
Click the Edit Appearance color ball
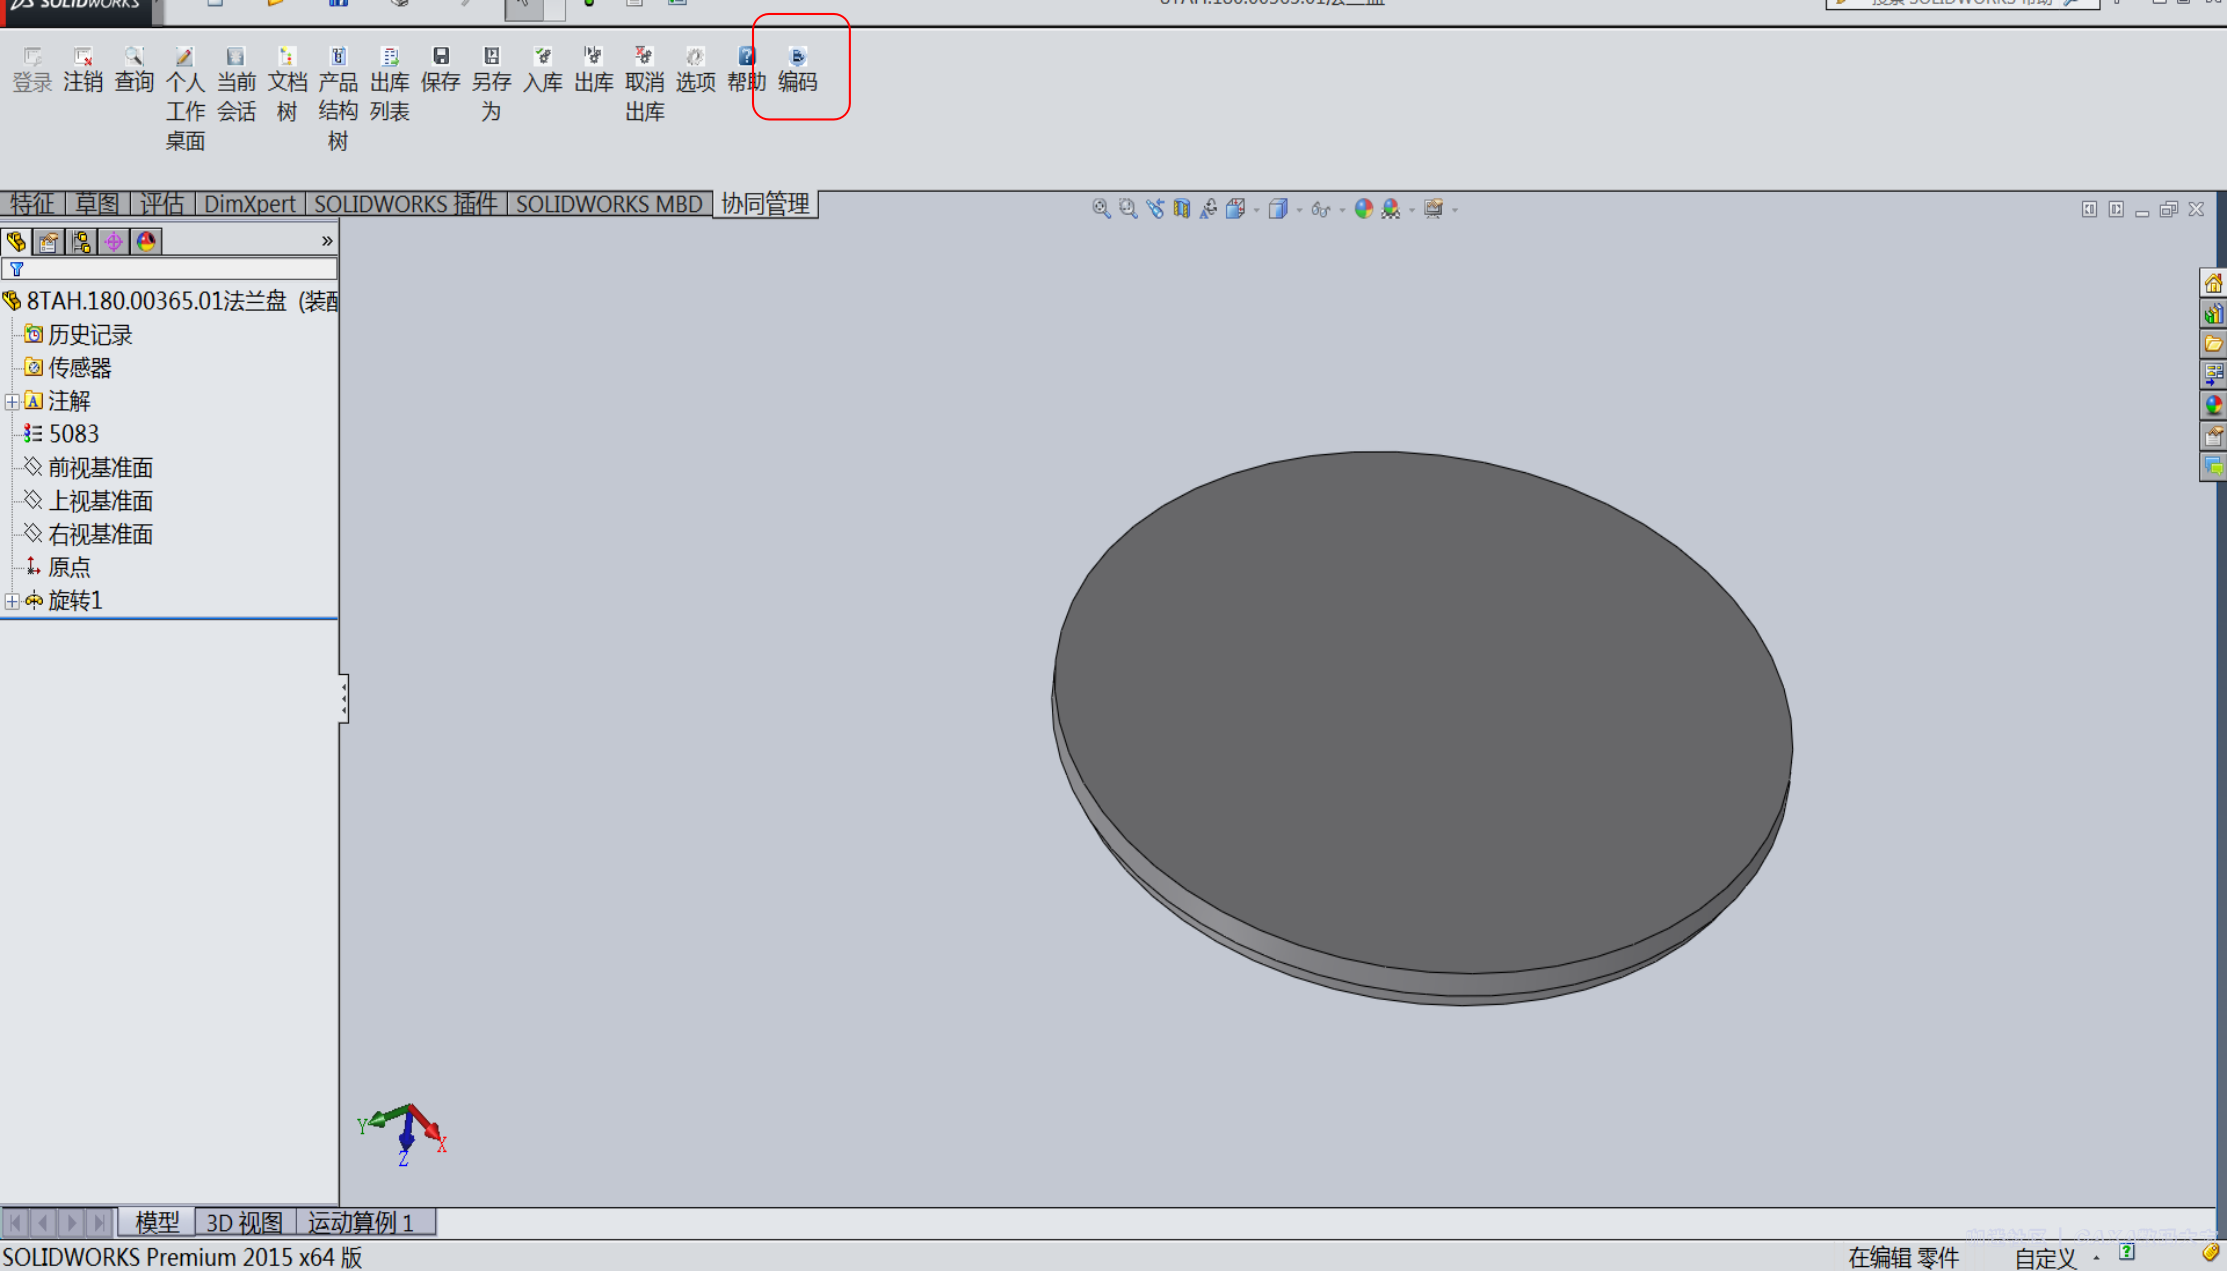(1363, 208)
